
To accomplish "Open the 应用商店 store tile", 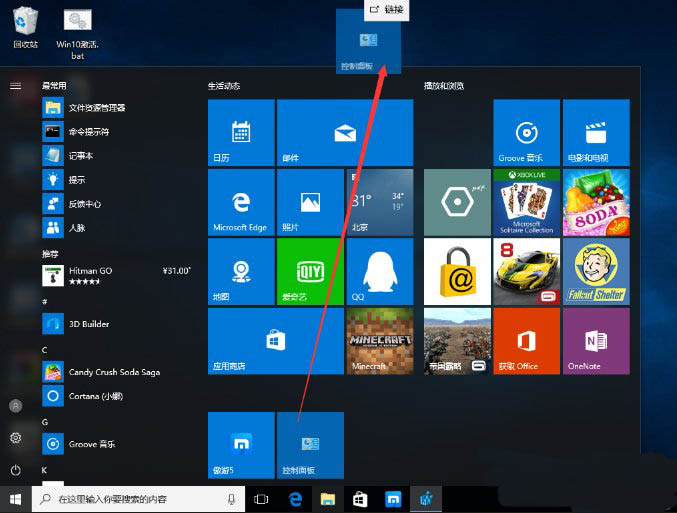I will coord(274,340).
